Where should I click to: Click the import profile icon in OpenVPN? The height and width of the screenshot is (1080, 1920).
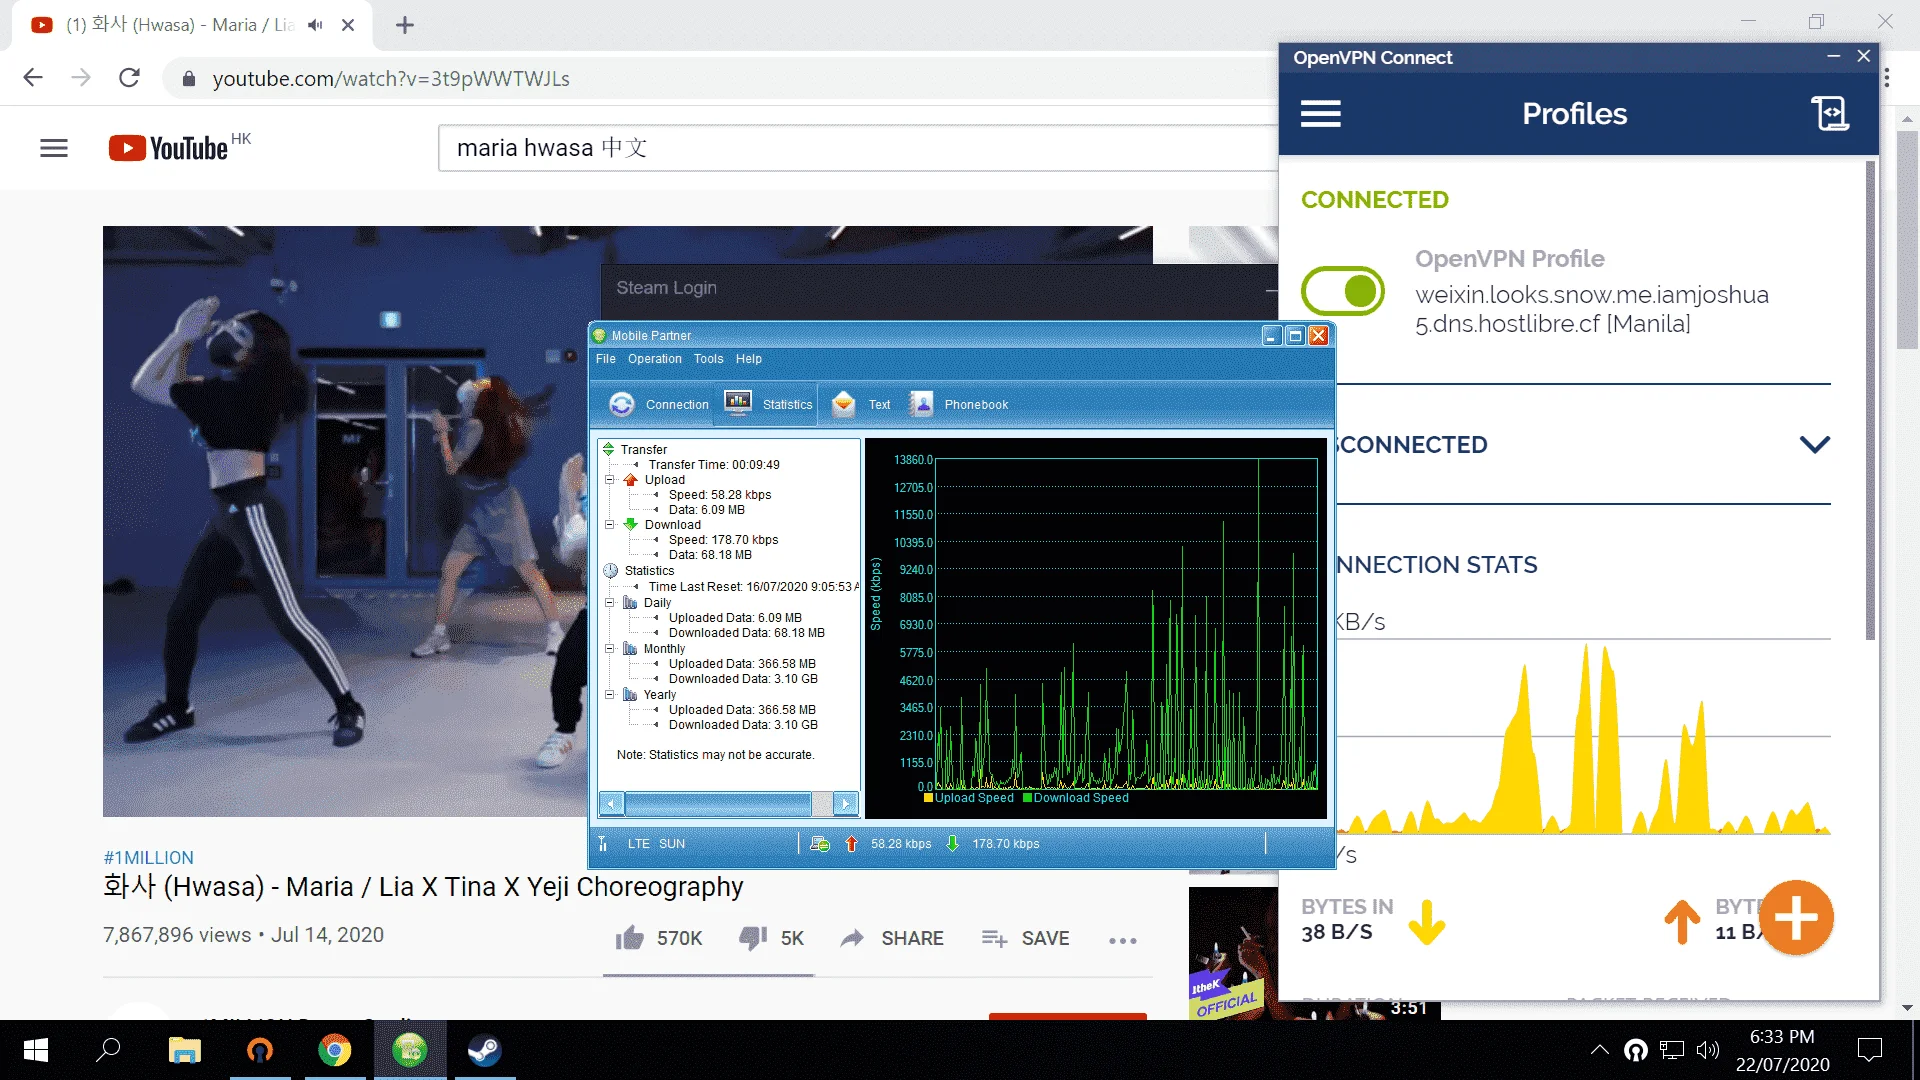tap(1830, 114)
